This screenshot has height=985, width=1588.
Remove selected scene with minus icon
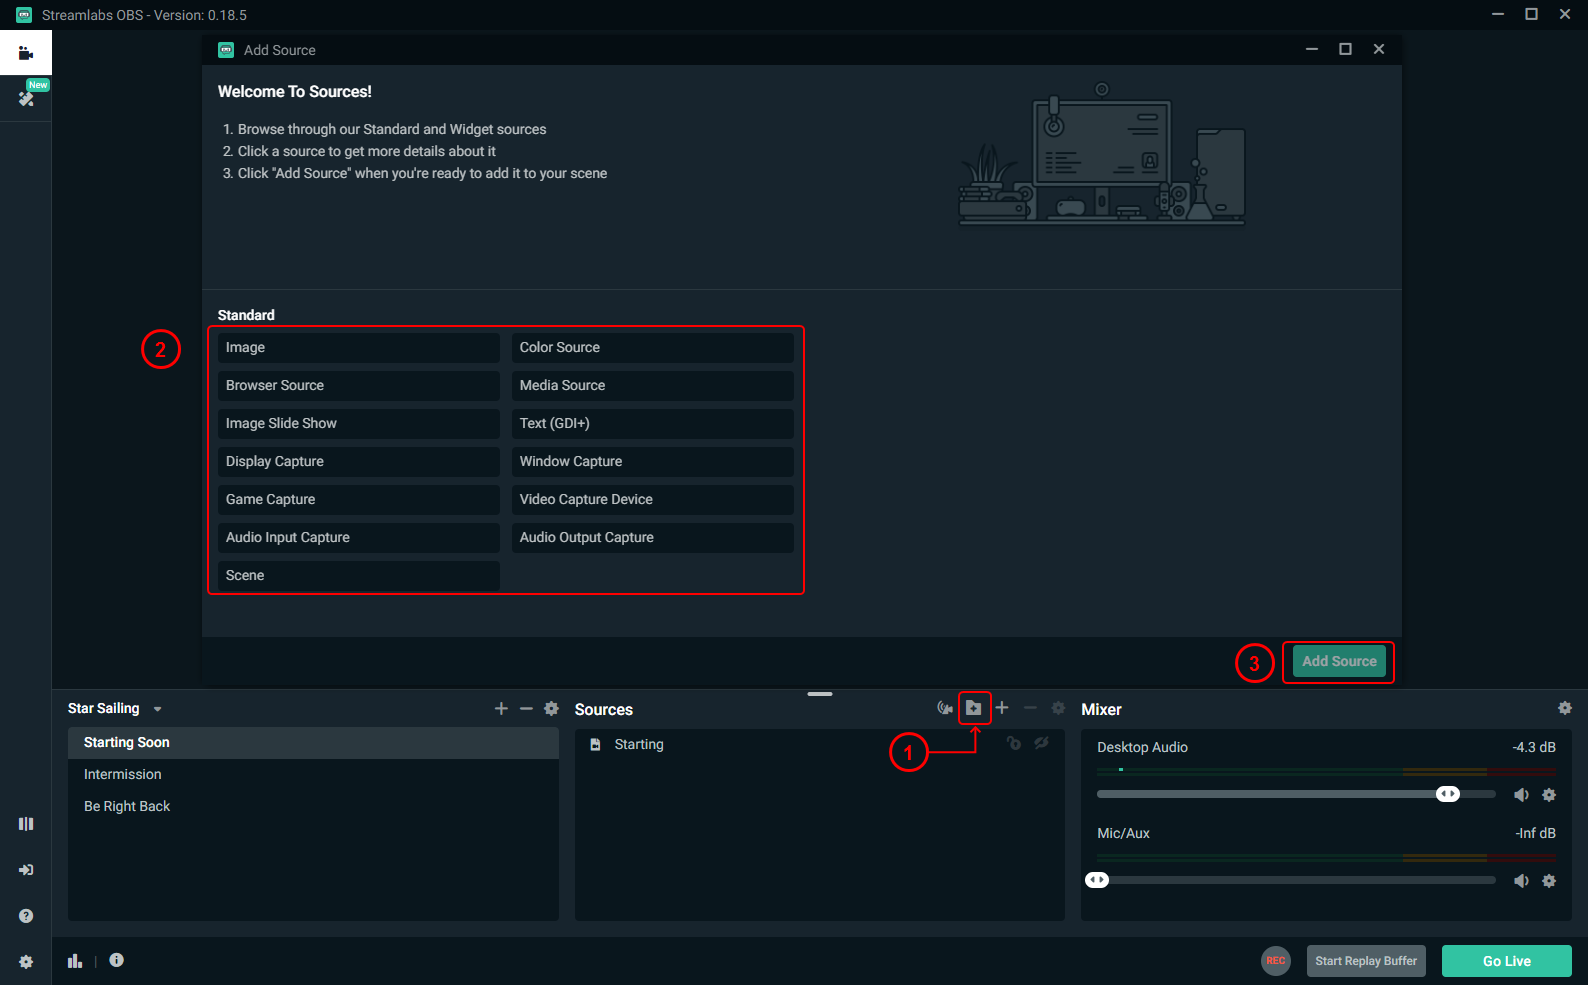pyautogui.click(x=526, y=708)
